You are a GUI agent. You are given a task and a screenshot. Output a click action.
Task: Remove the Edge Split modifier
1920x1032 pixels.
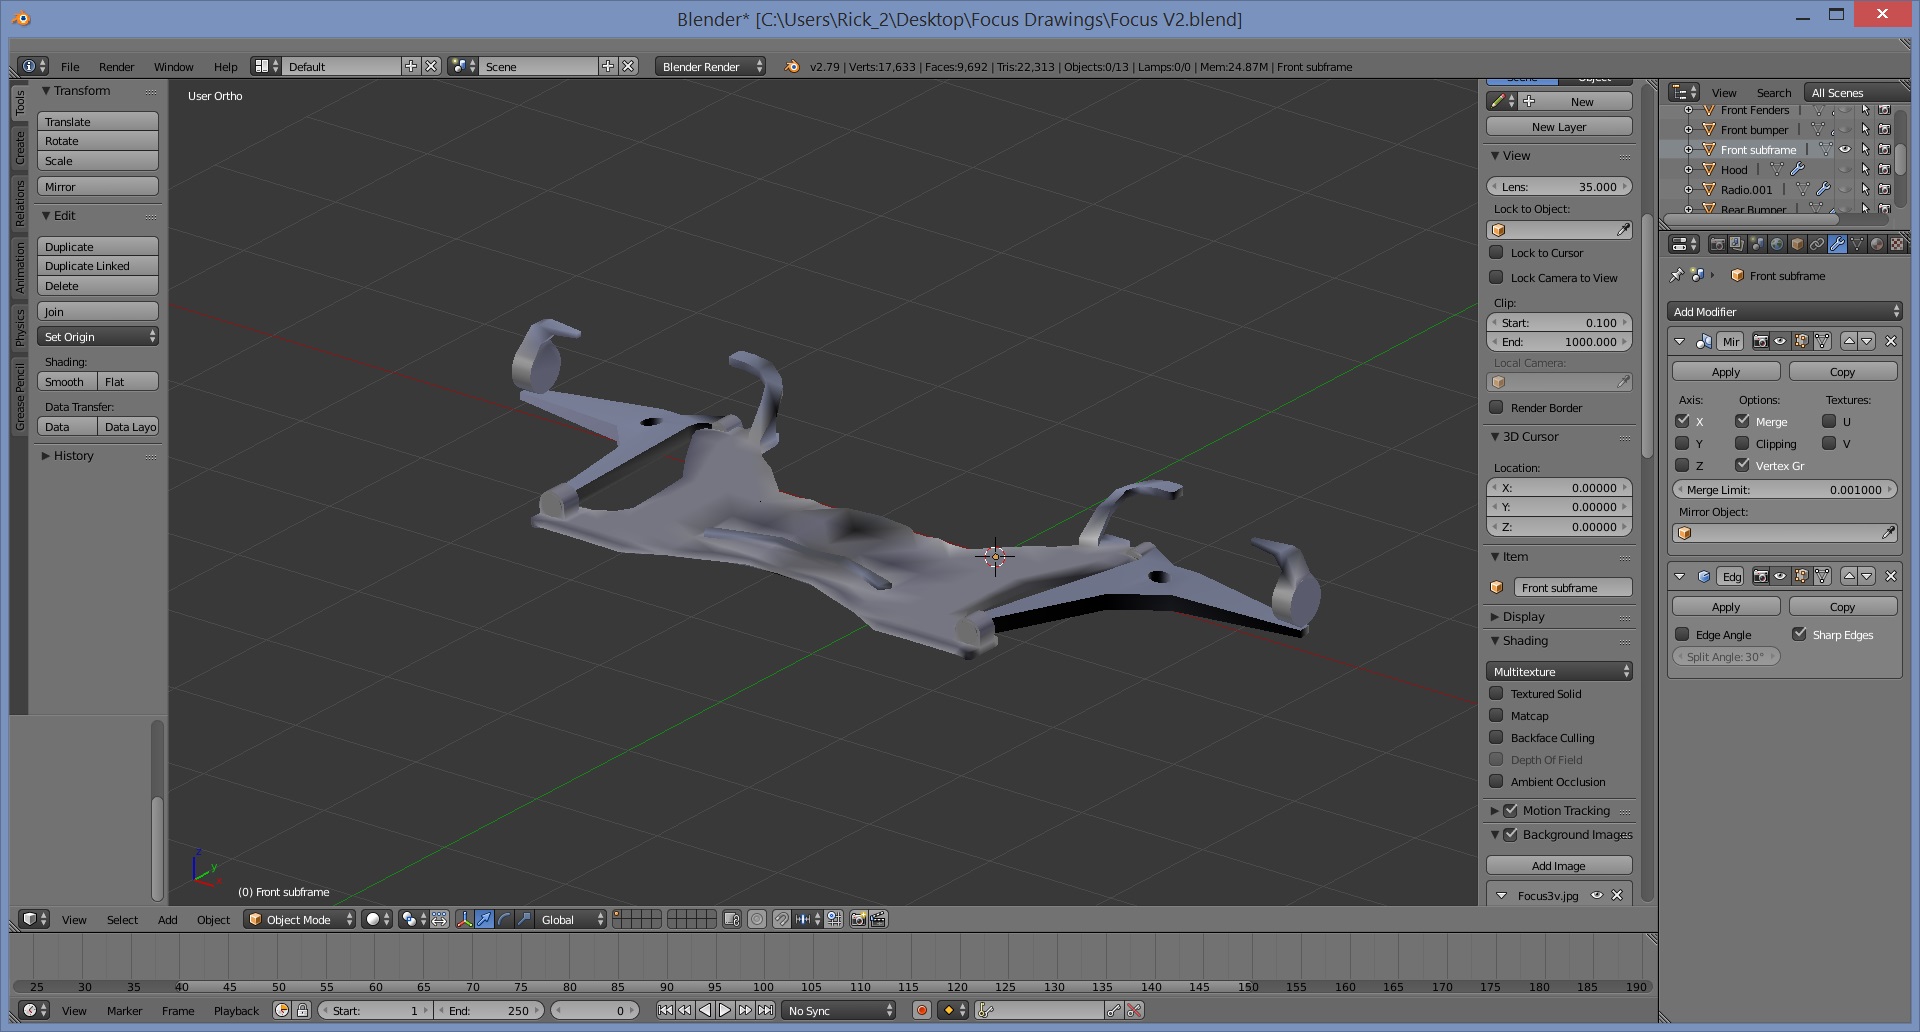[x=1890, y=576]
